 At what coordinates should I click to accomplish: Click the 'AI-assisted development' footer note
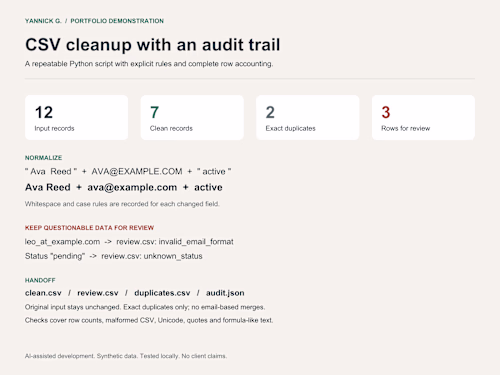click(126, 356)
